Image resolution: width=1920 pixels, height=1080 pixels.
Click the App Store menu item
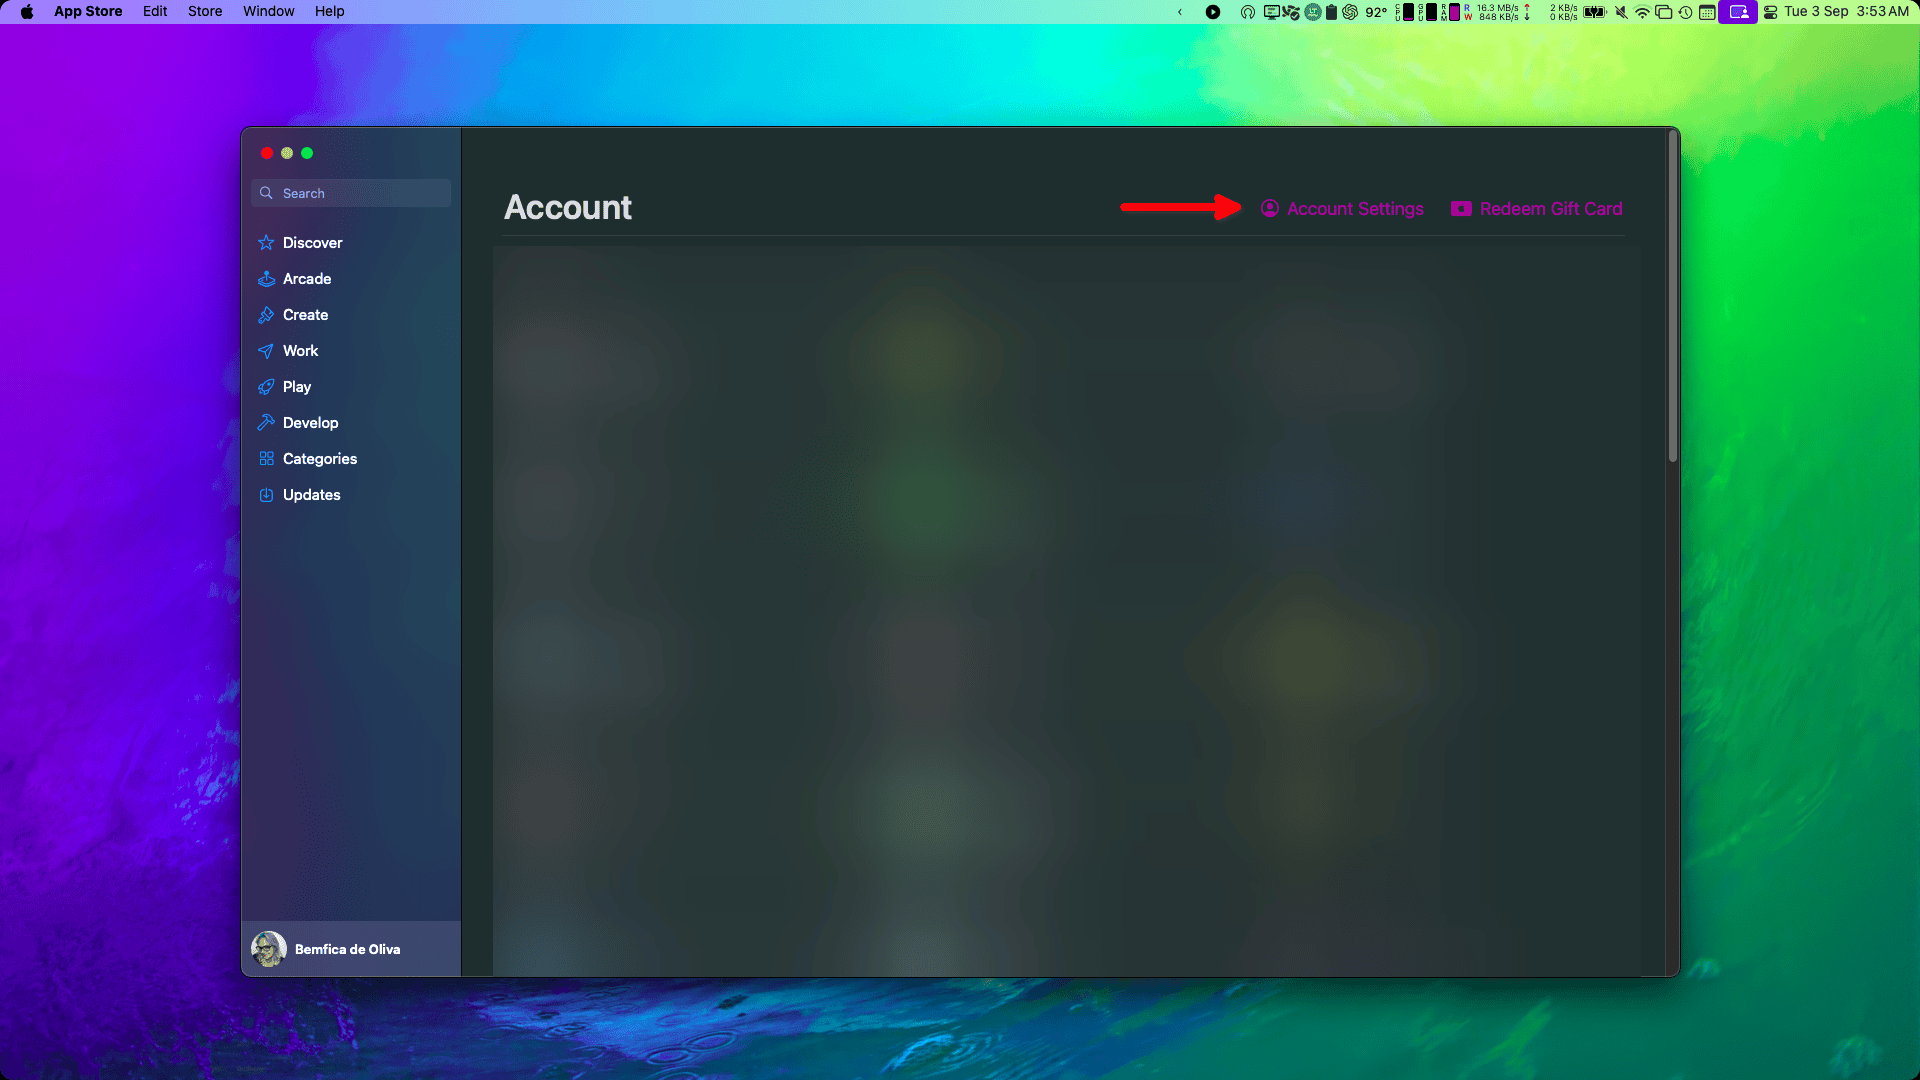click(x=87, y=11)
